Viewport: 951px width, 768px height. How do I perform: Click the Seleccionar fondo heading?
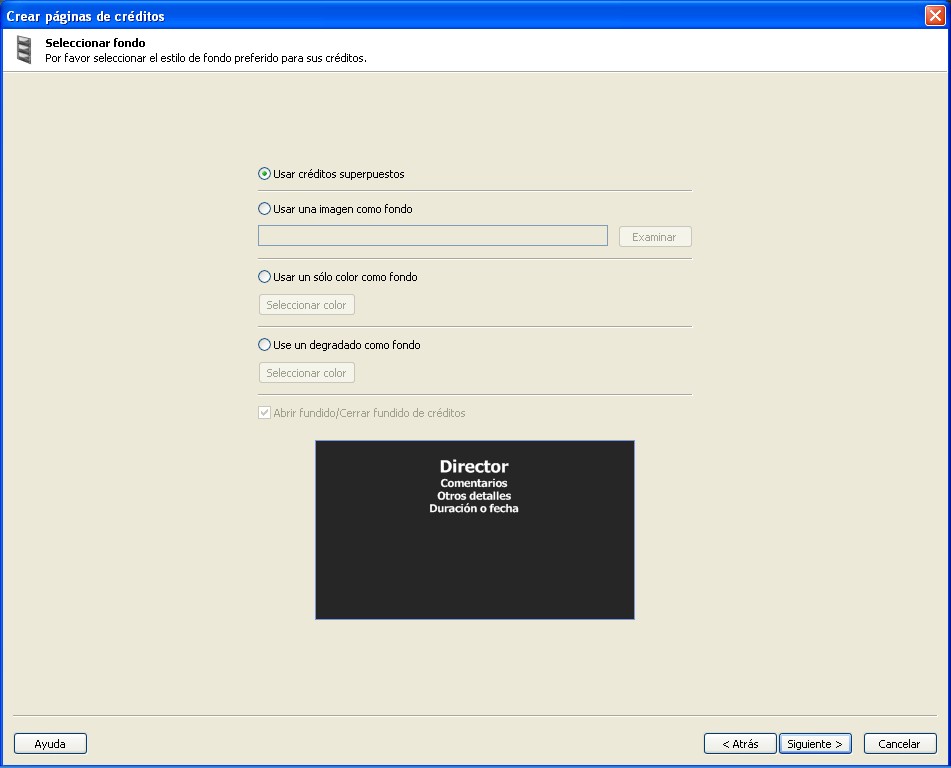(95, 42)
